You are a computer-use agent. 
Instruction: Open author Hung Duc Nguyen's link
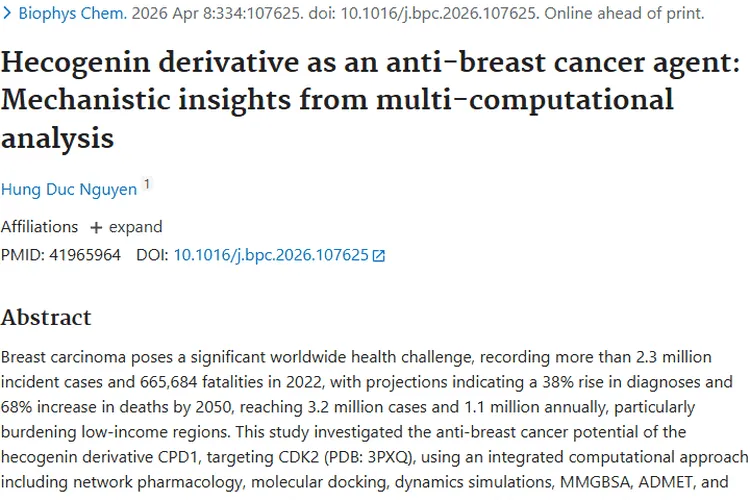point(69,189)
